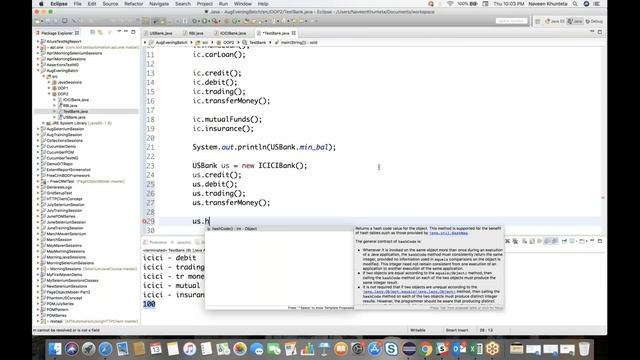Select USBank.java in Package Explorer

(x=74, y=117)
